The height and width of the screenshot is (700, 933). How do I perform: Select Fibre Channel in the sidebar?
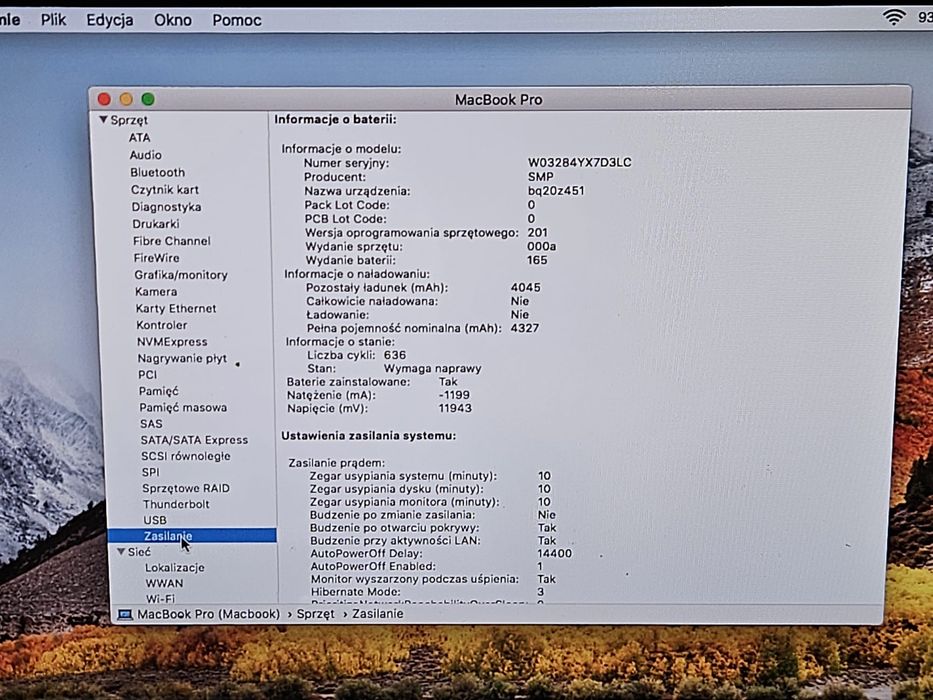tap(172, 240)
